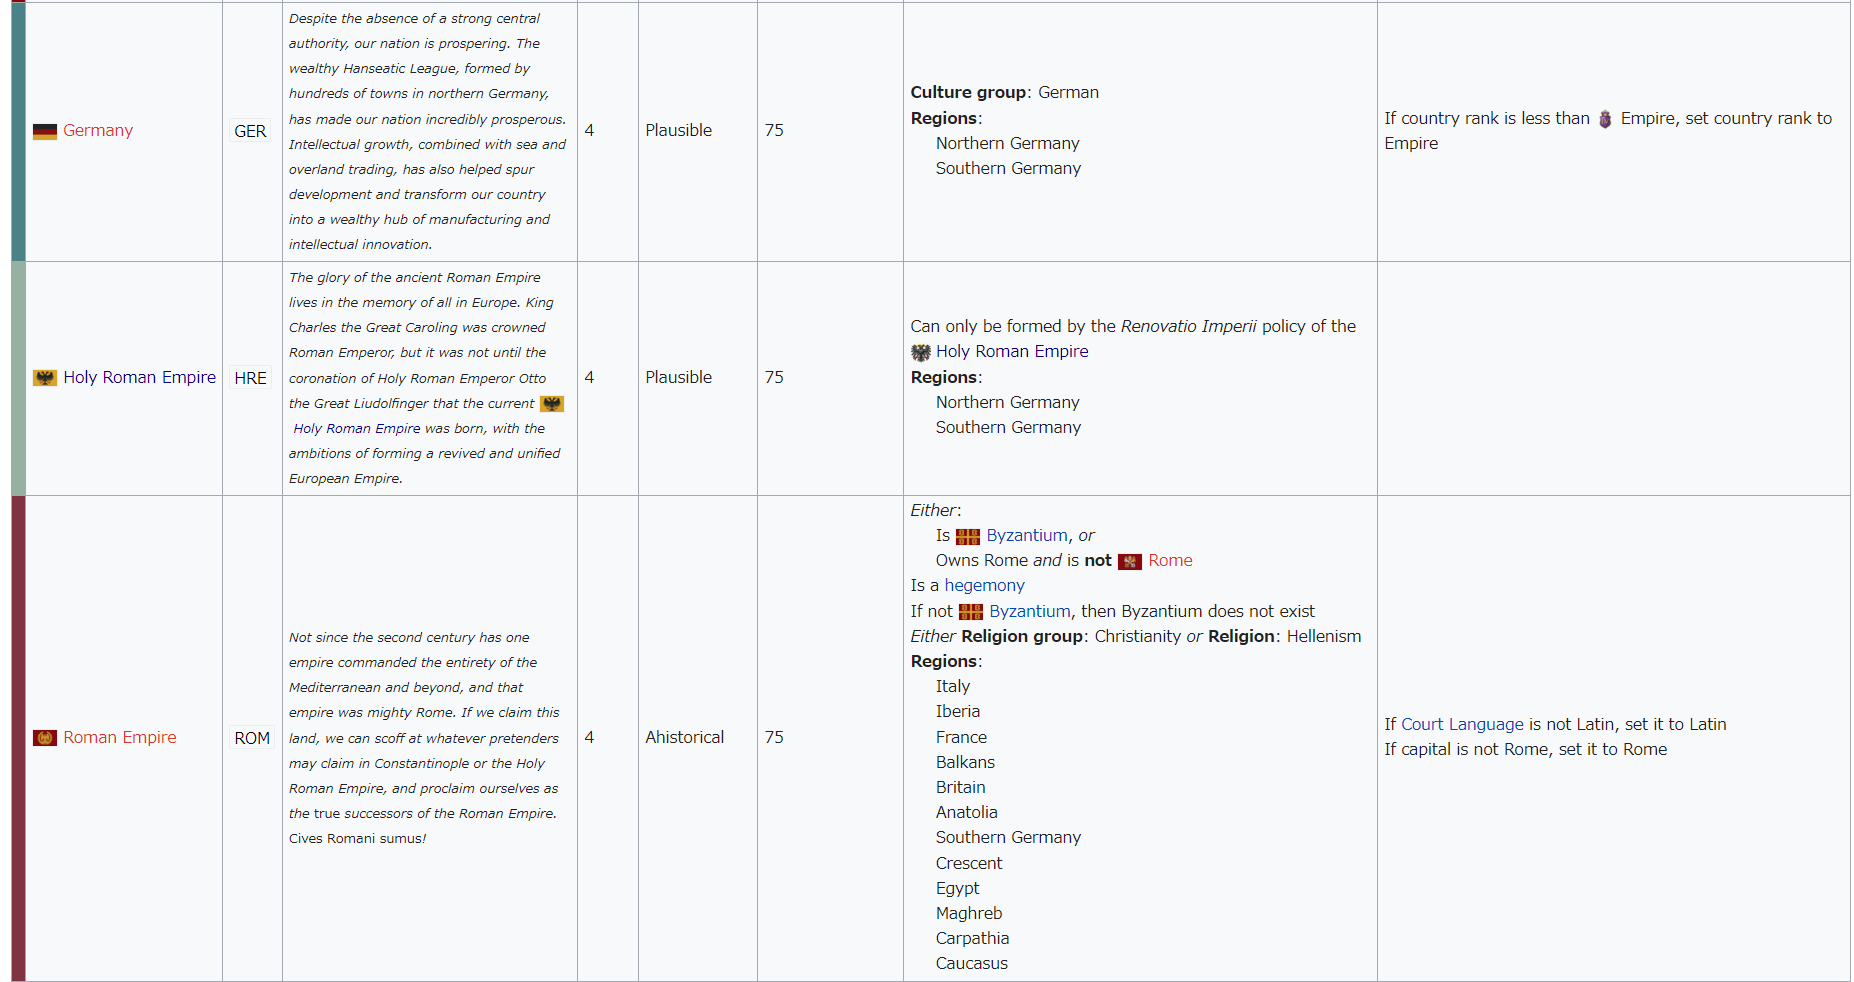The height and width of the screenshot is (982, 1854).
Task: Click the 'Crescent' region entry
Action: [969, 863]
